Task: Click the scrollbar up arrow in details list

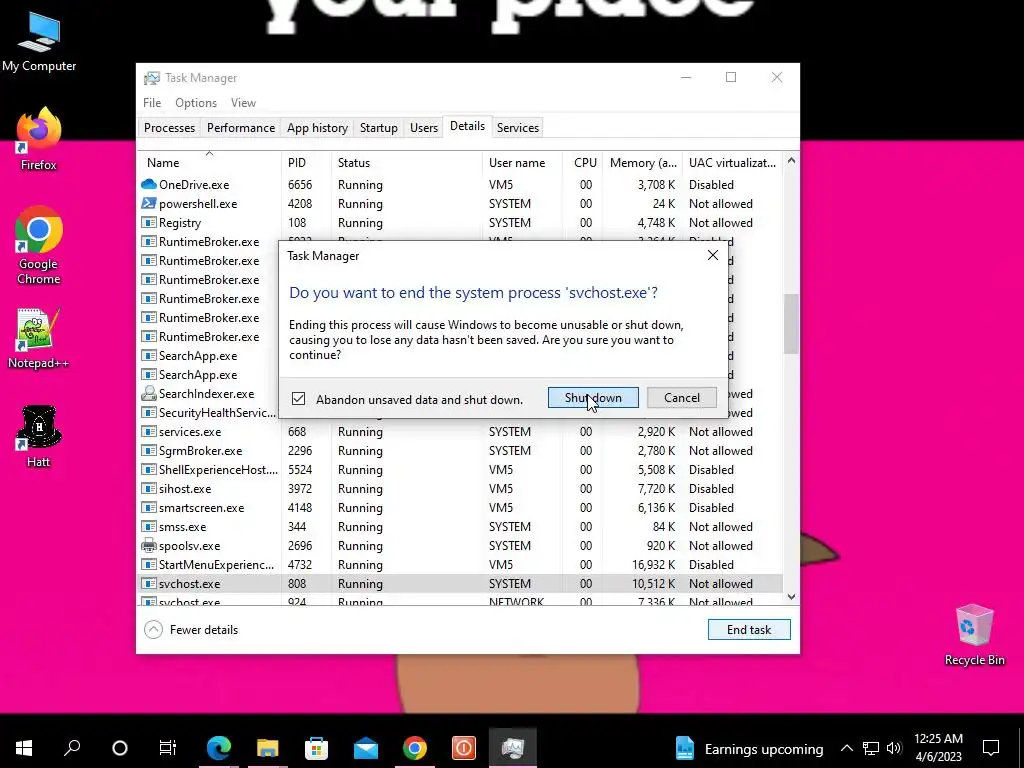Action: (x=792, y=160)
